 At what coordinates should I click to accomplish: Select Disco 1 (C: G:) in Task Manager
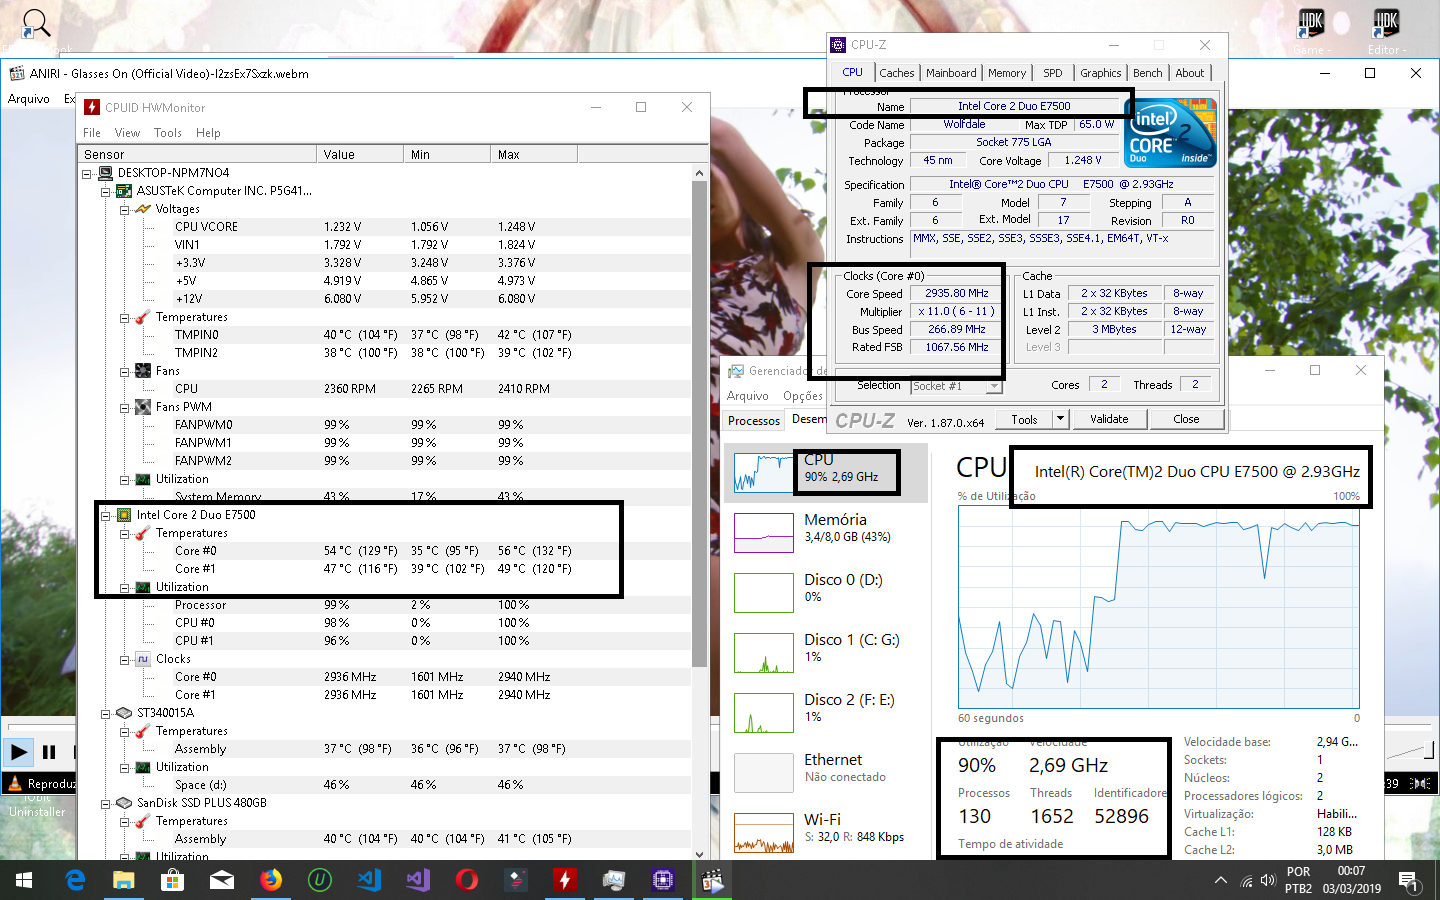826,652
